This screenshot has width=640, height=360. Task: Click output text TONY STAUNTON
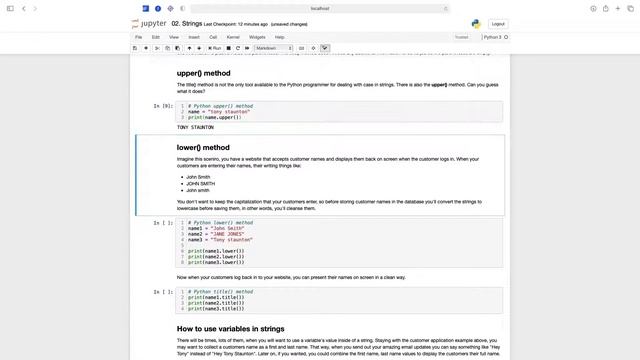(x=195, y=127)
